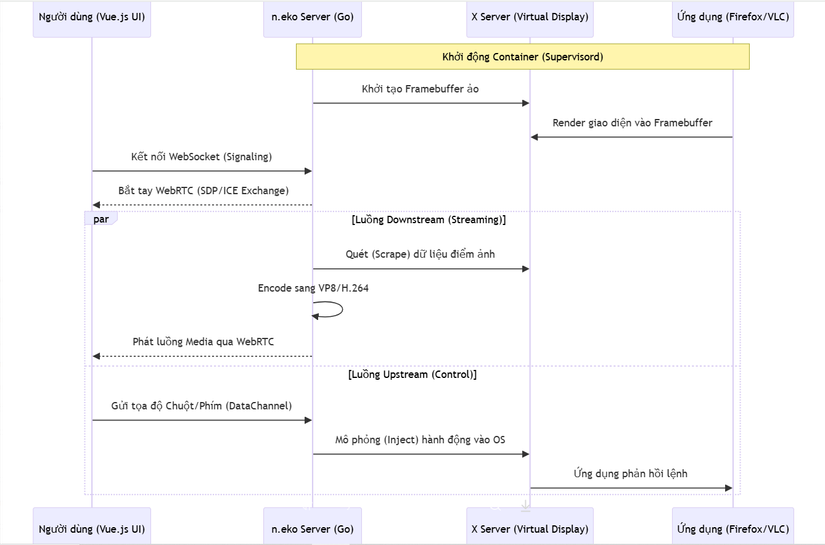Click the "Khởi tạo Framebuffer ảo" message label
The image size is (825, 545).
coord(420,89)
